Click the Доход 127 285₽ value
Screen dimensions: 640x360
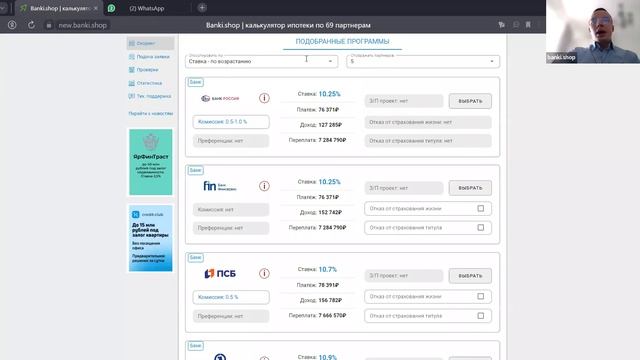pyautogui.click(x=330, y=125)
